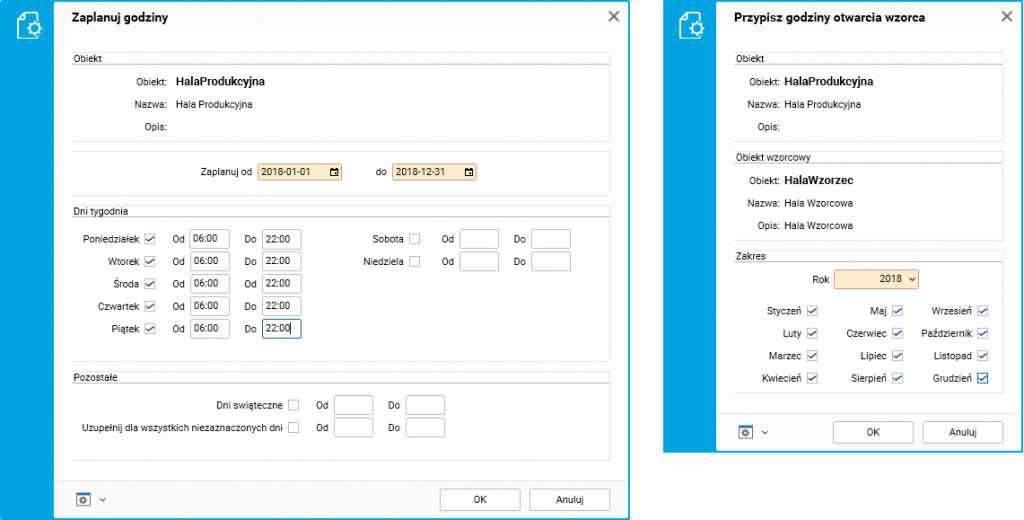Screen dimensions: 1024x520
Task: Open the Rok 2018 year dropdown
Action: pyautogui.click(x=876, y=279)
